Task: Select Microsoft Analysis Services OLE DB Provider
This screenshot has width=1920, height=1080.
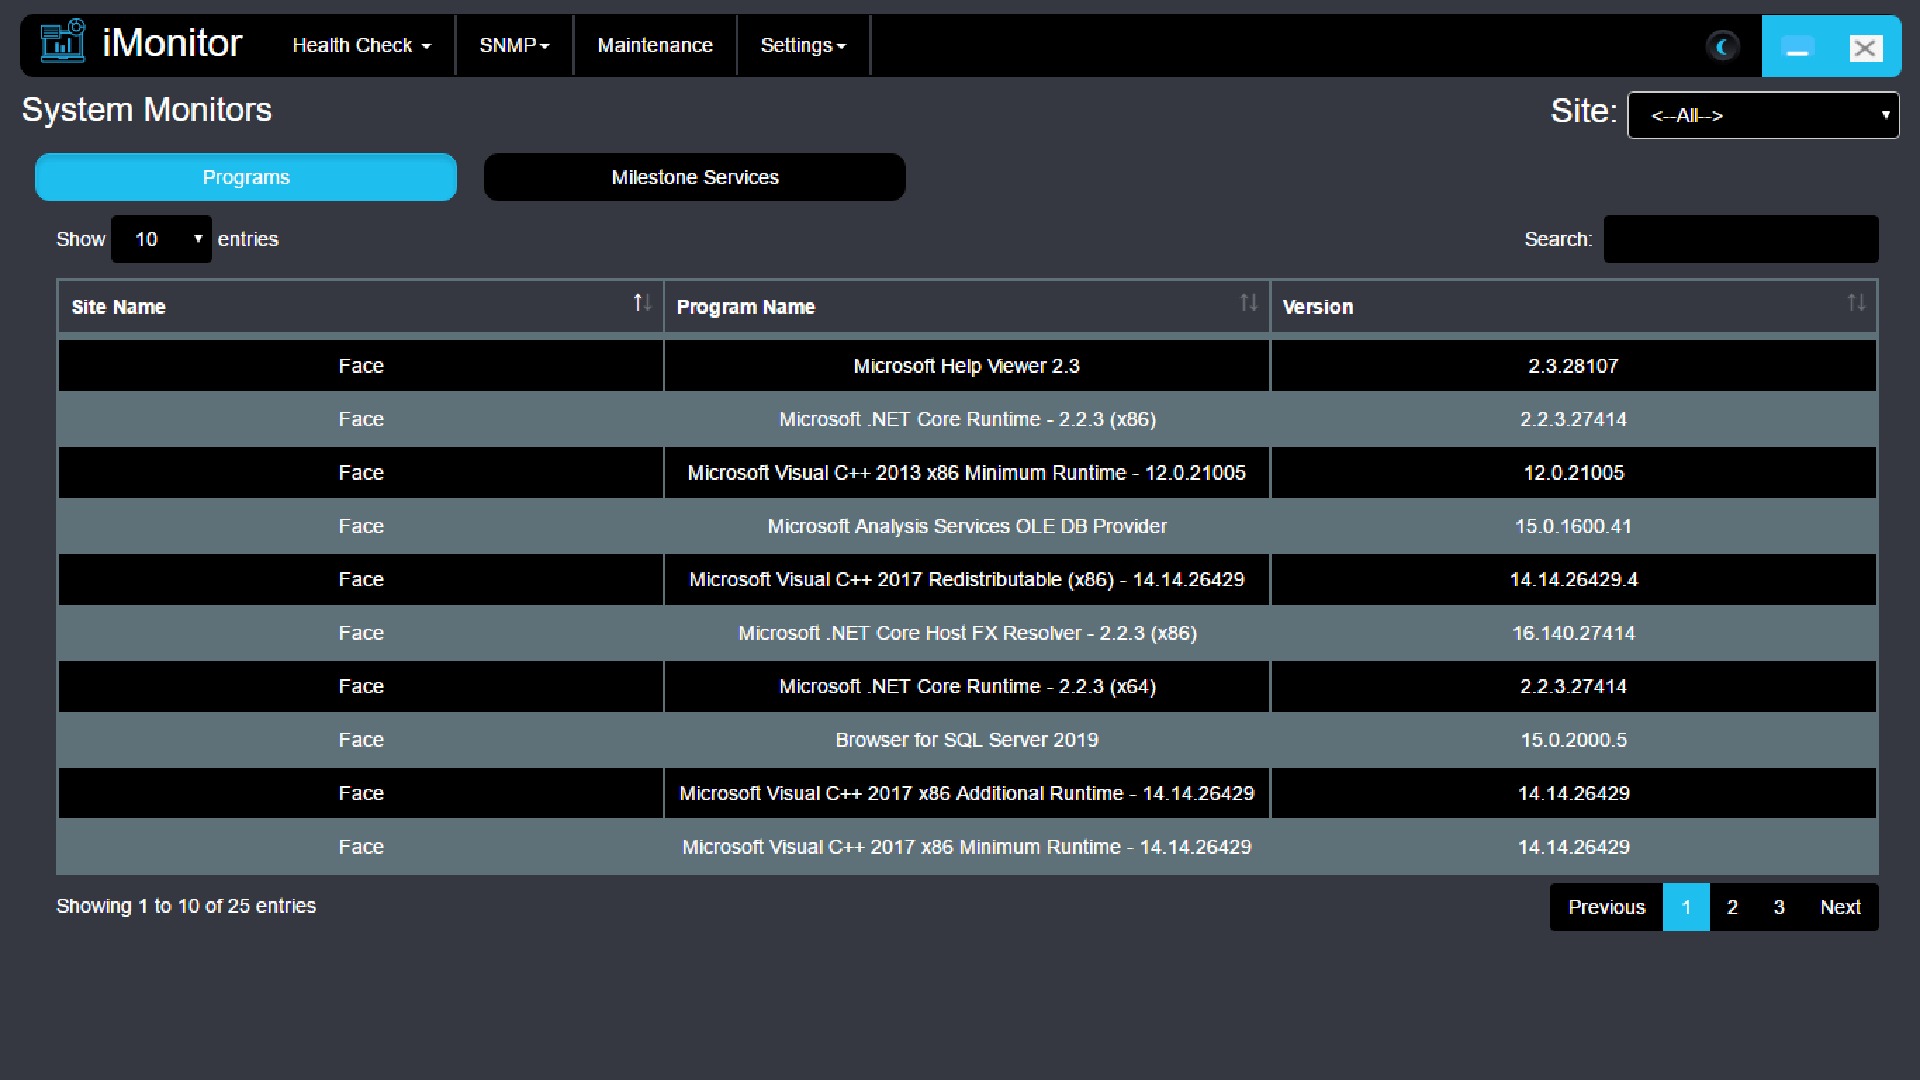Action: point(967,526)
